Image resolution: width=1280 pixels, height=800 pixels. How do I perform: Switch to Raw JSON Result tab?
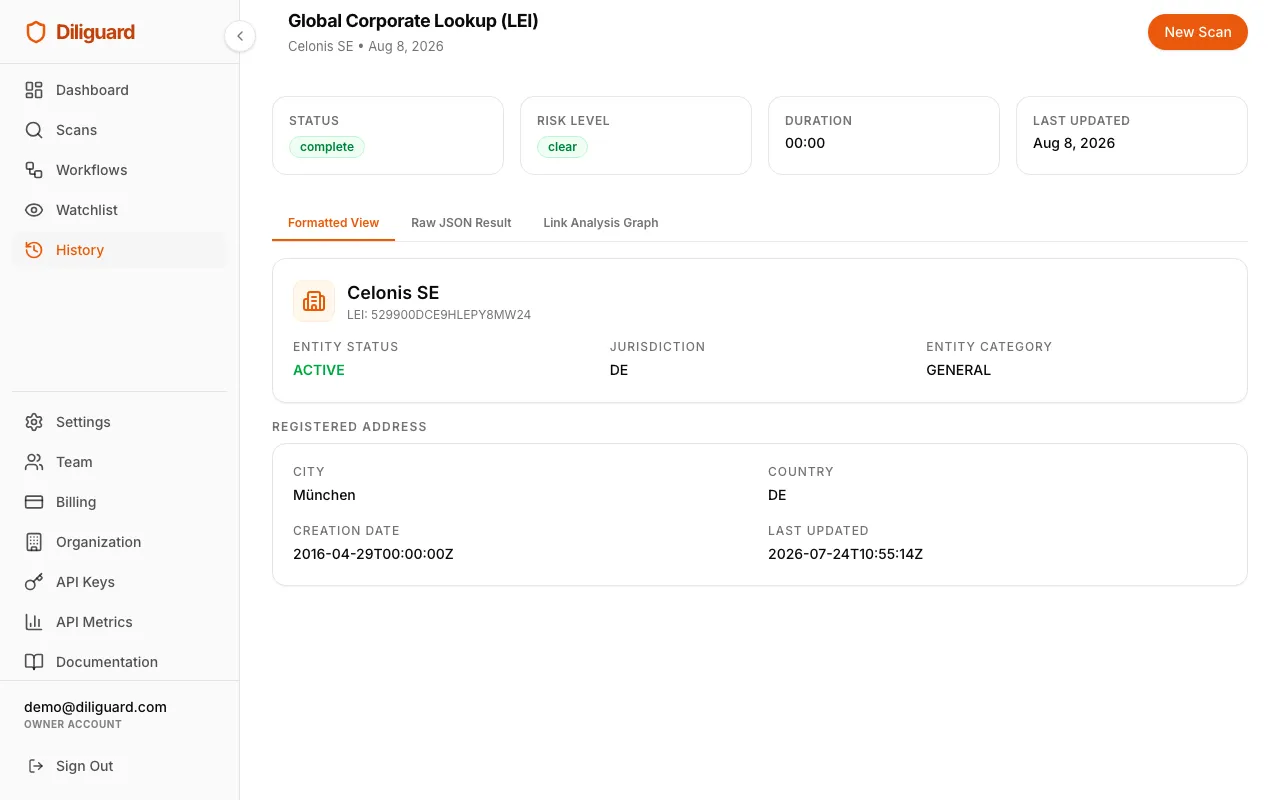pos(461,223)
